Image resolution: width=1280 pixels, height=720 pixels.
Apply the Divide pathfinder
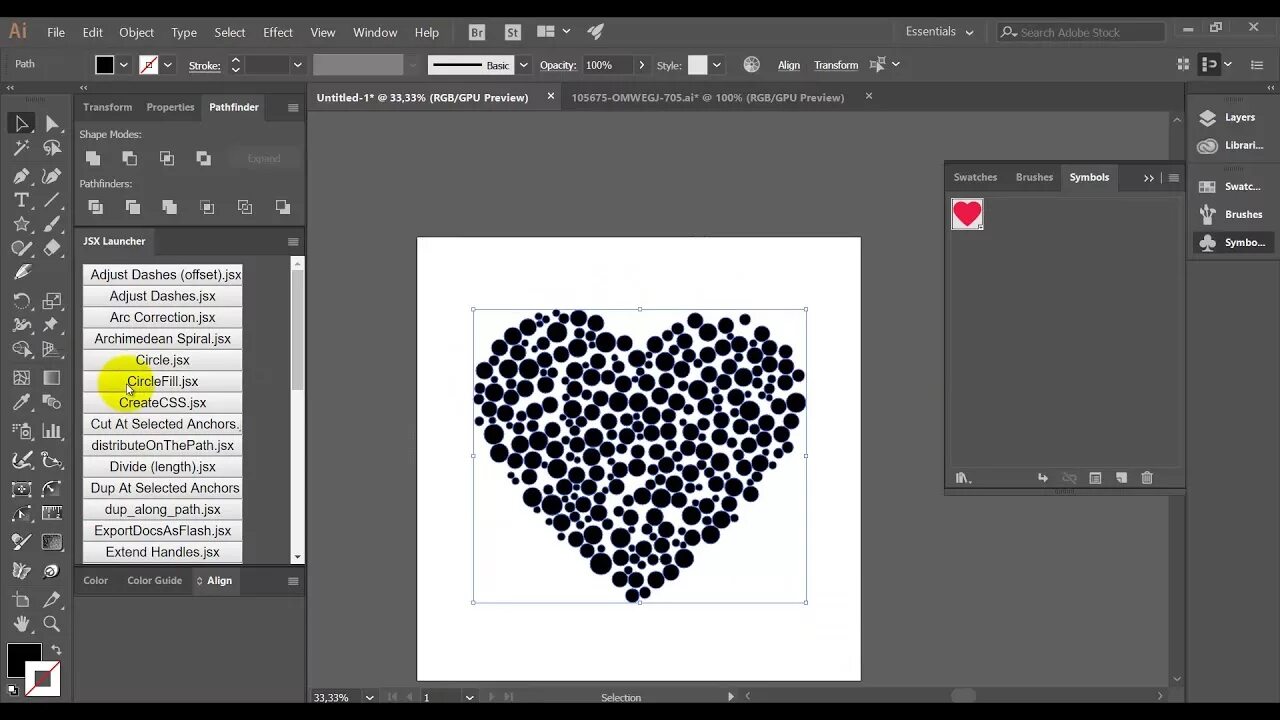(95, 207)
